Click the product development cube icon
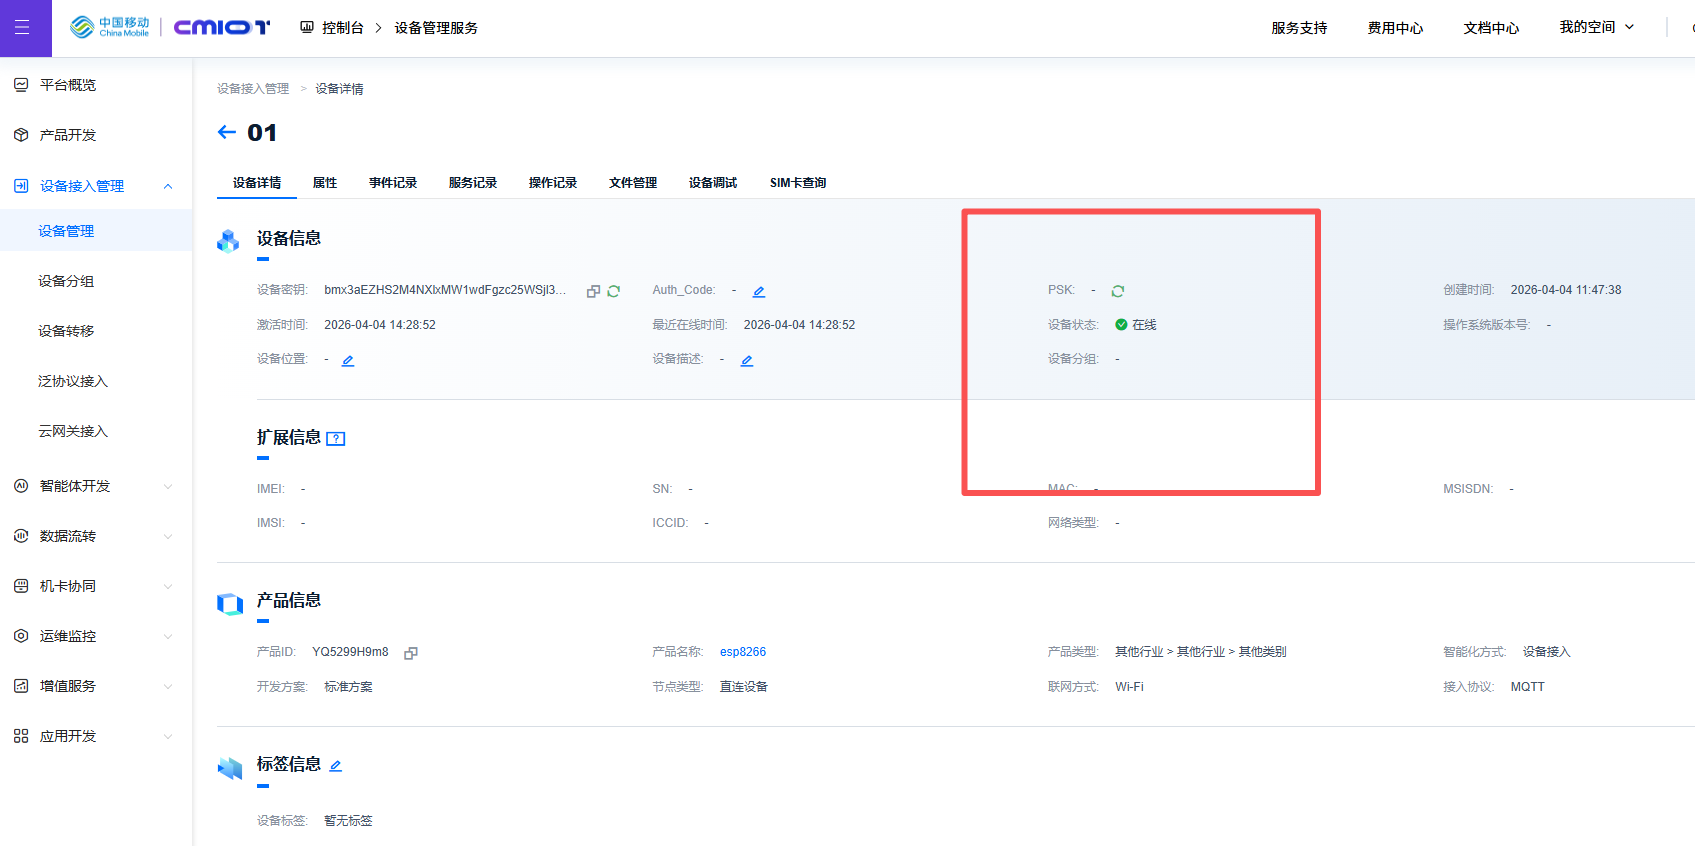The image size is (1695, 846). click(x=21, y=135)
